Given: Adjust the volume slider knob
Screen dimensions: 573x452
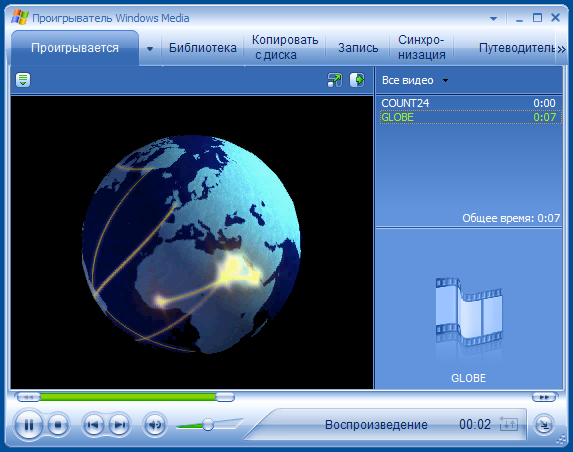Looking at the screenshot, I should click(x=208, y=425).
